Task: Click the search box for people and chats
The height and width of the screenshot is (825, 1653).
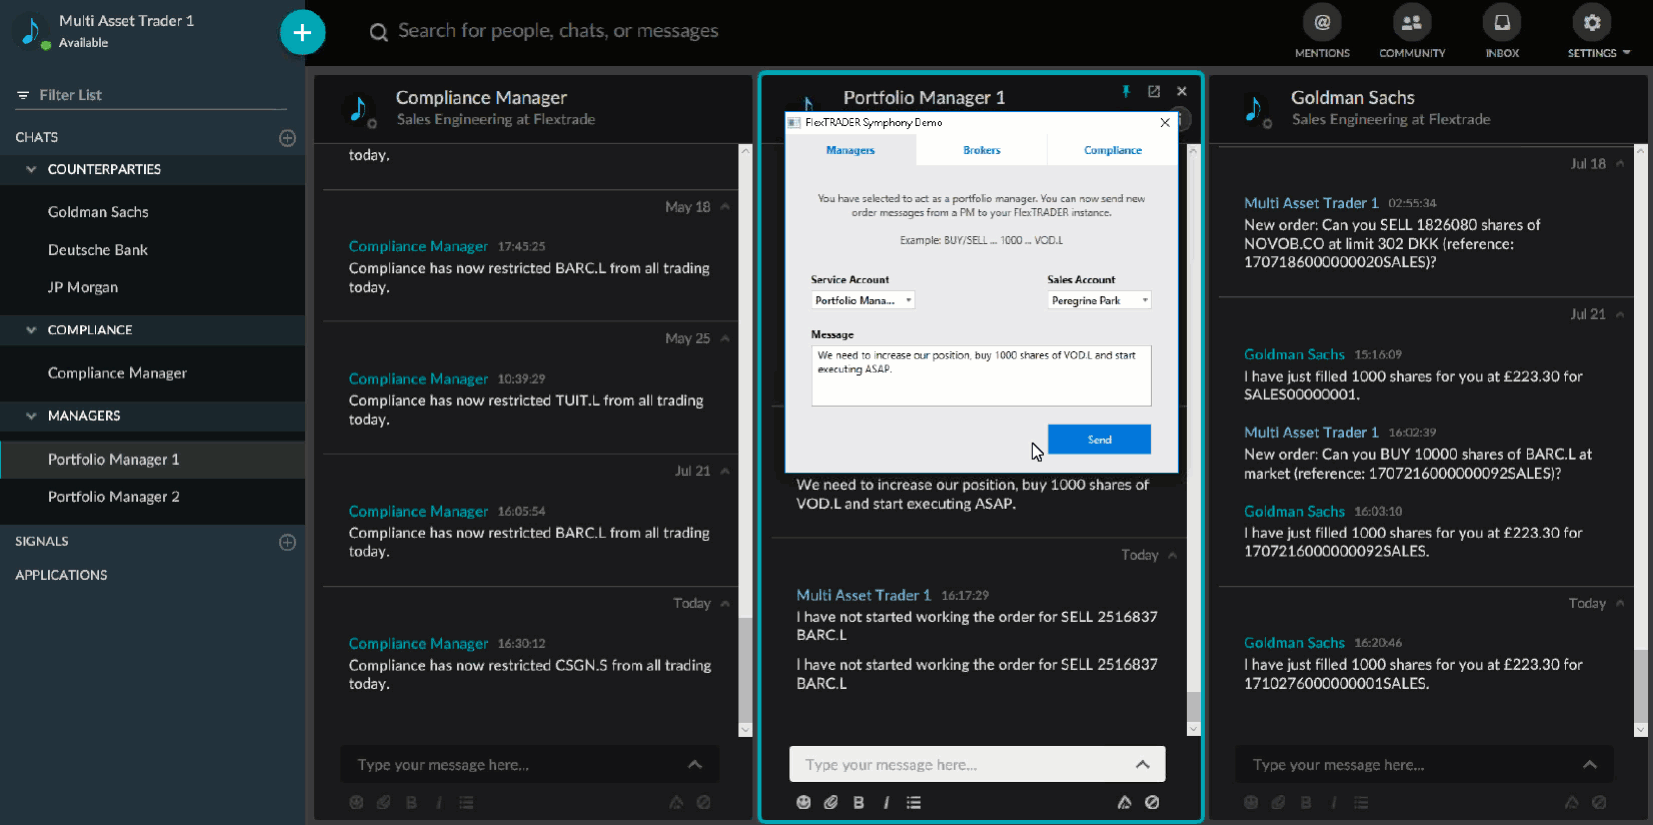Action: tap(558, 31)
